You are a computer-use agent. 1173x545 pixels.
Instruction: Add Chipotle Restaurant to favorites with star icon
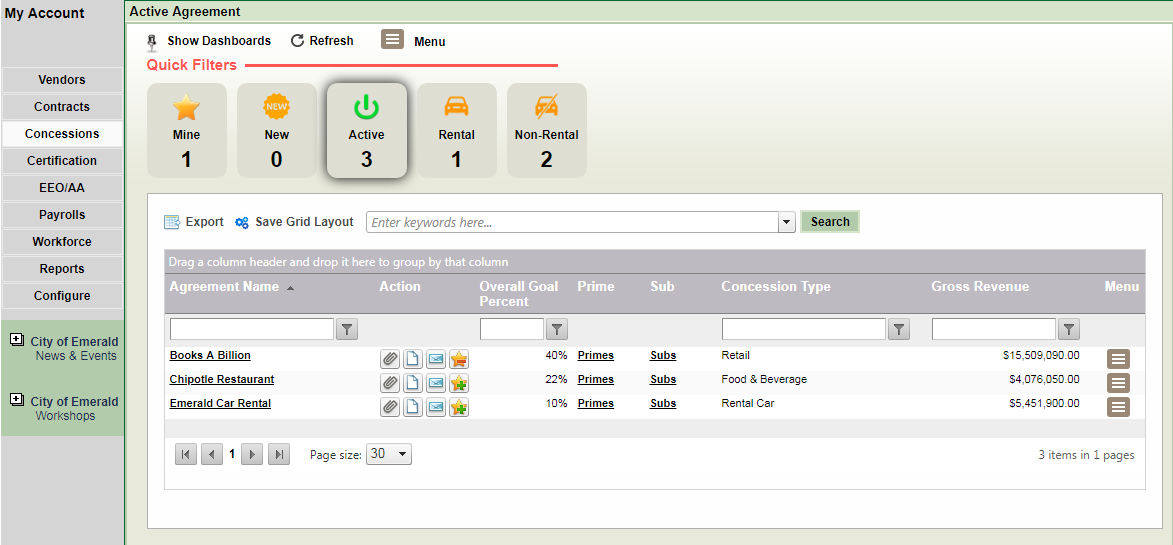[x=459, y=382]
